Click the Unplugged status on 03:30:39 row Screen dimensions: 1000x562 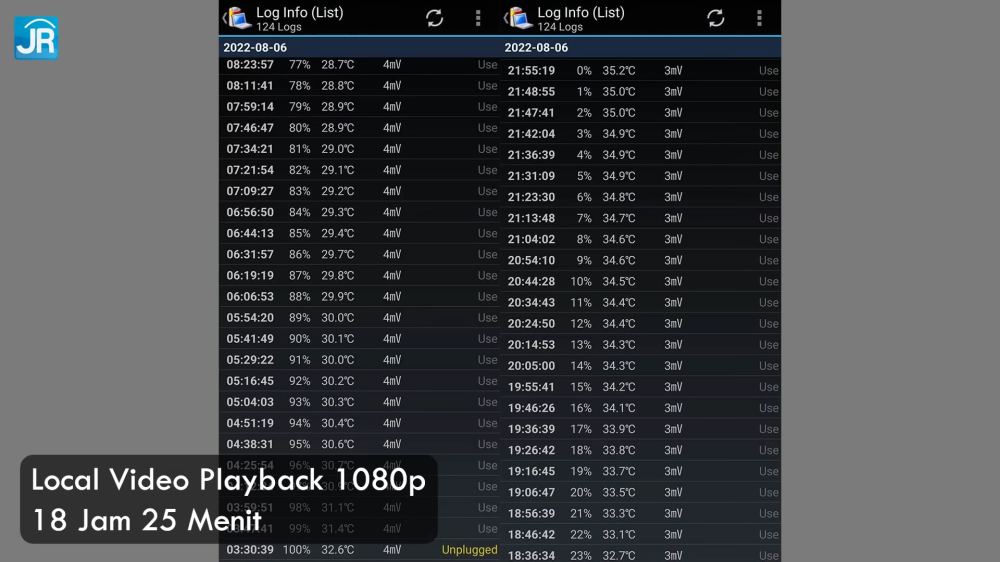pos(469,550)
